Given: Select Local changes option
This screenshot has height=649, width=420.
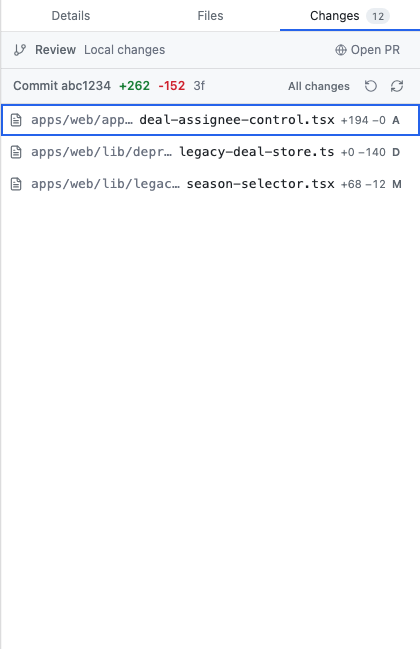Looking at the screenshot, I should 125,50.
